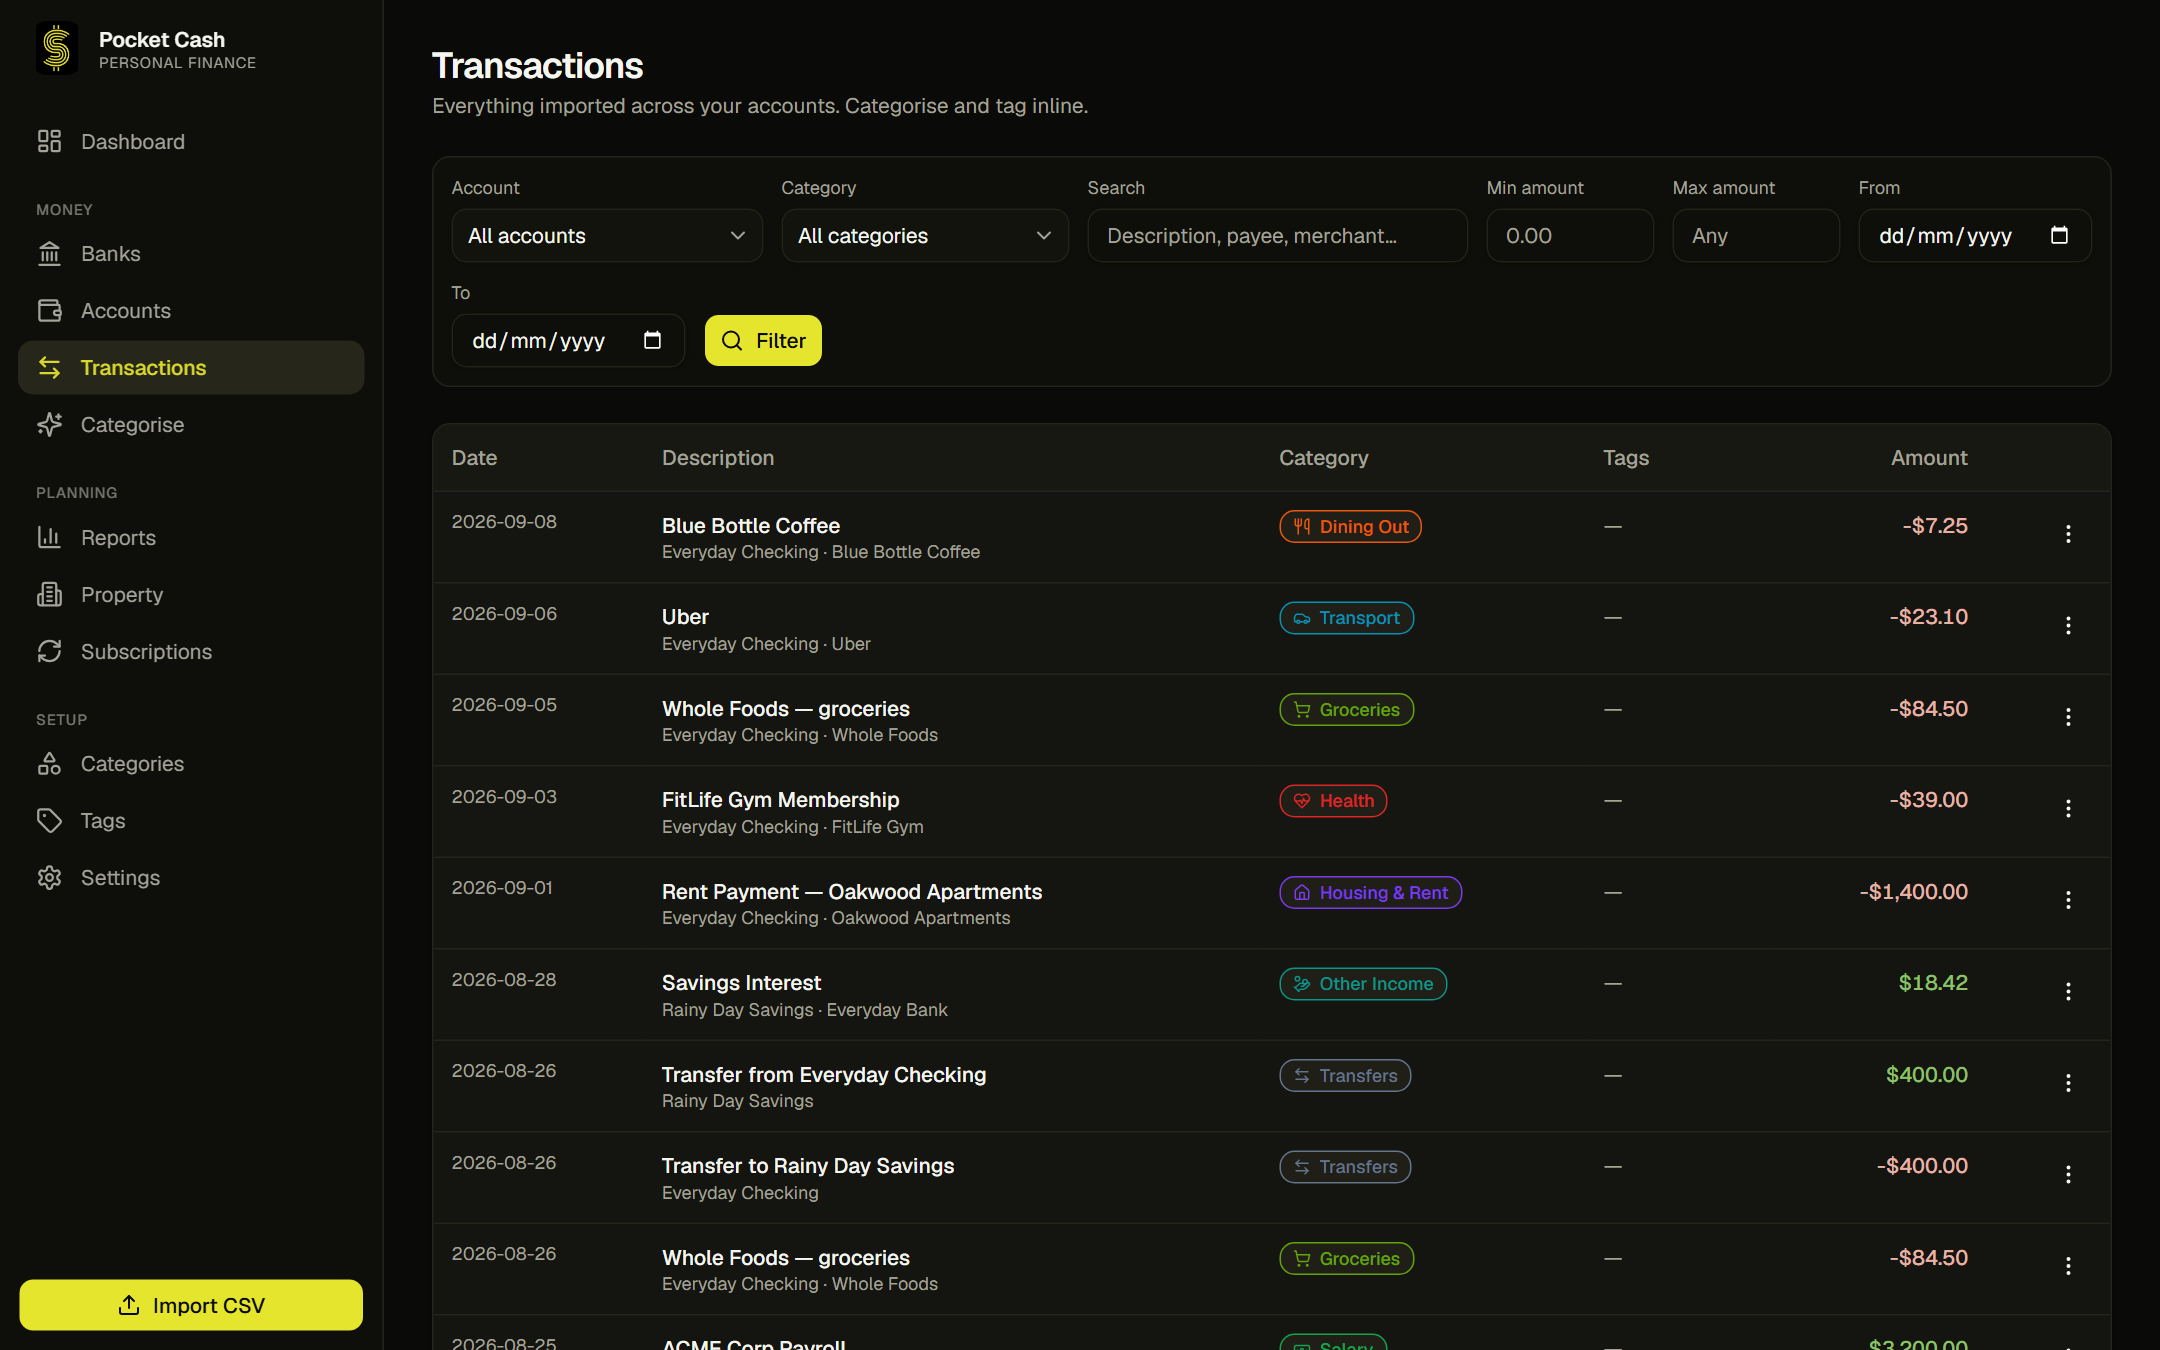
Task: Open calendar picker icon in From date field
Action: pos(2059,235)
